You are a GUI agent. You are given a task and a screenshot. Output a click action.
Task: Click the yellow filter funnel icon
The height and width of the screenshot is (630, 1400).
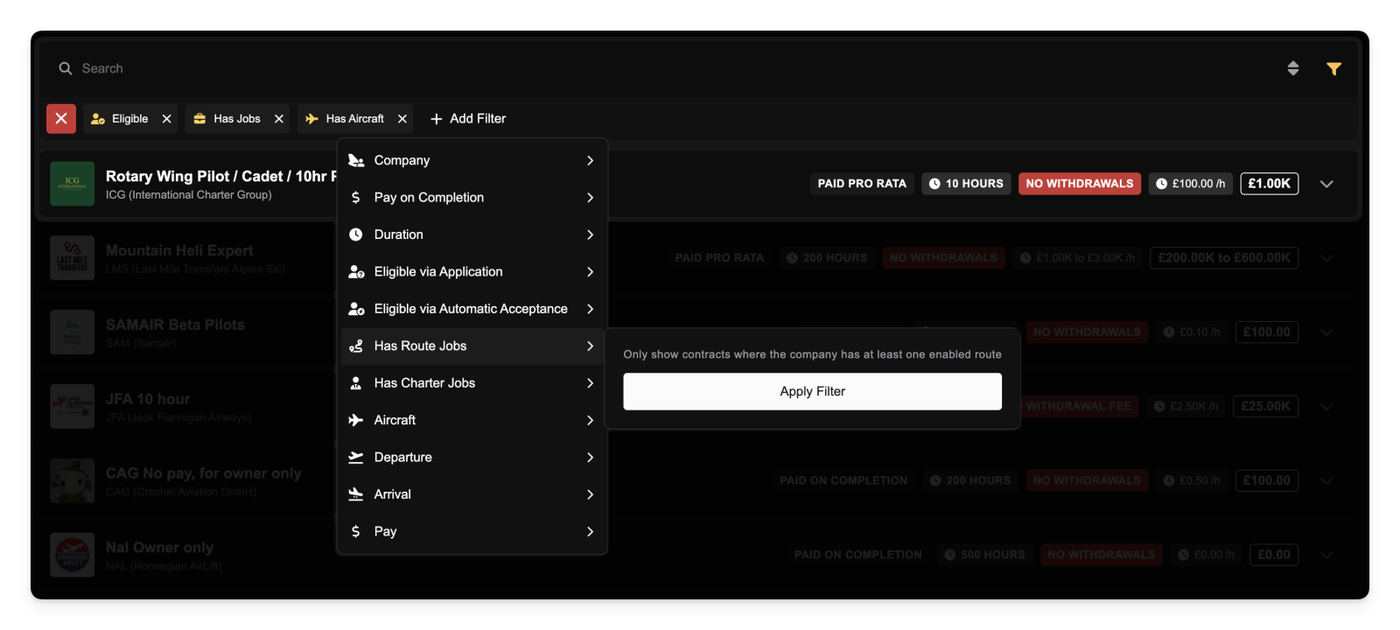[x=1333, y=69]
